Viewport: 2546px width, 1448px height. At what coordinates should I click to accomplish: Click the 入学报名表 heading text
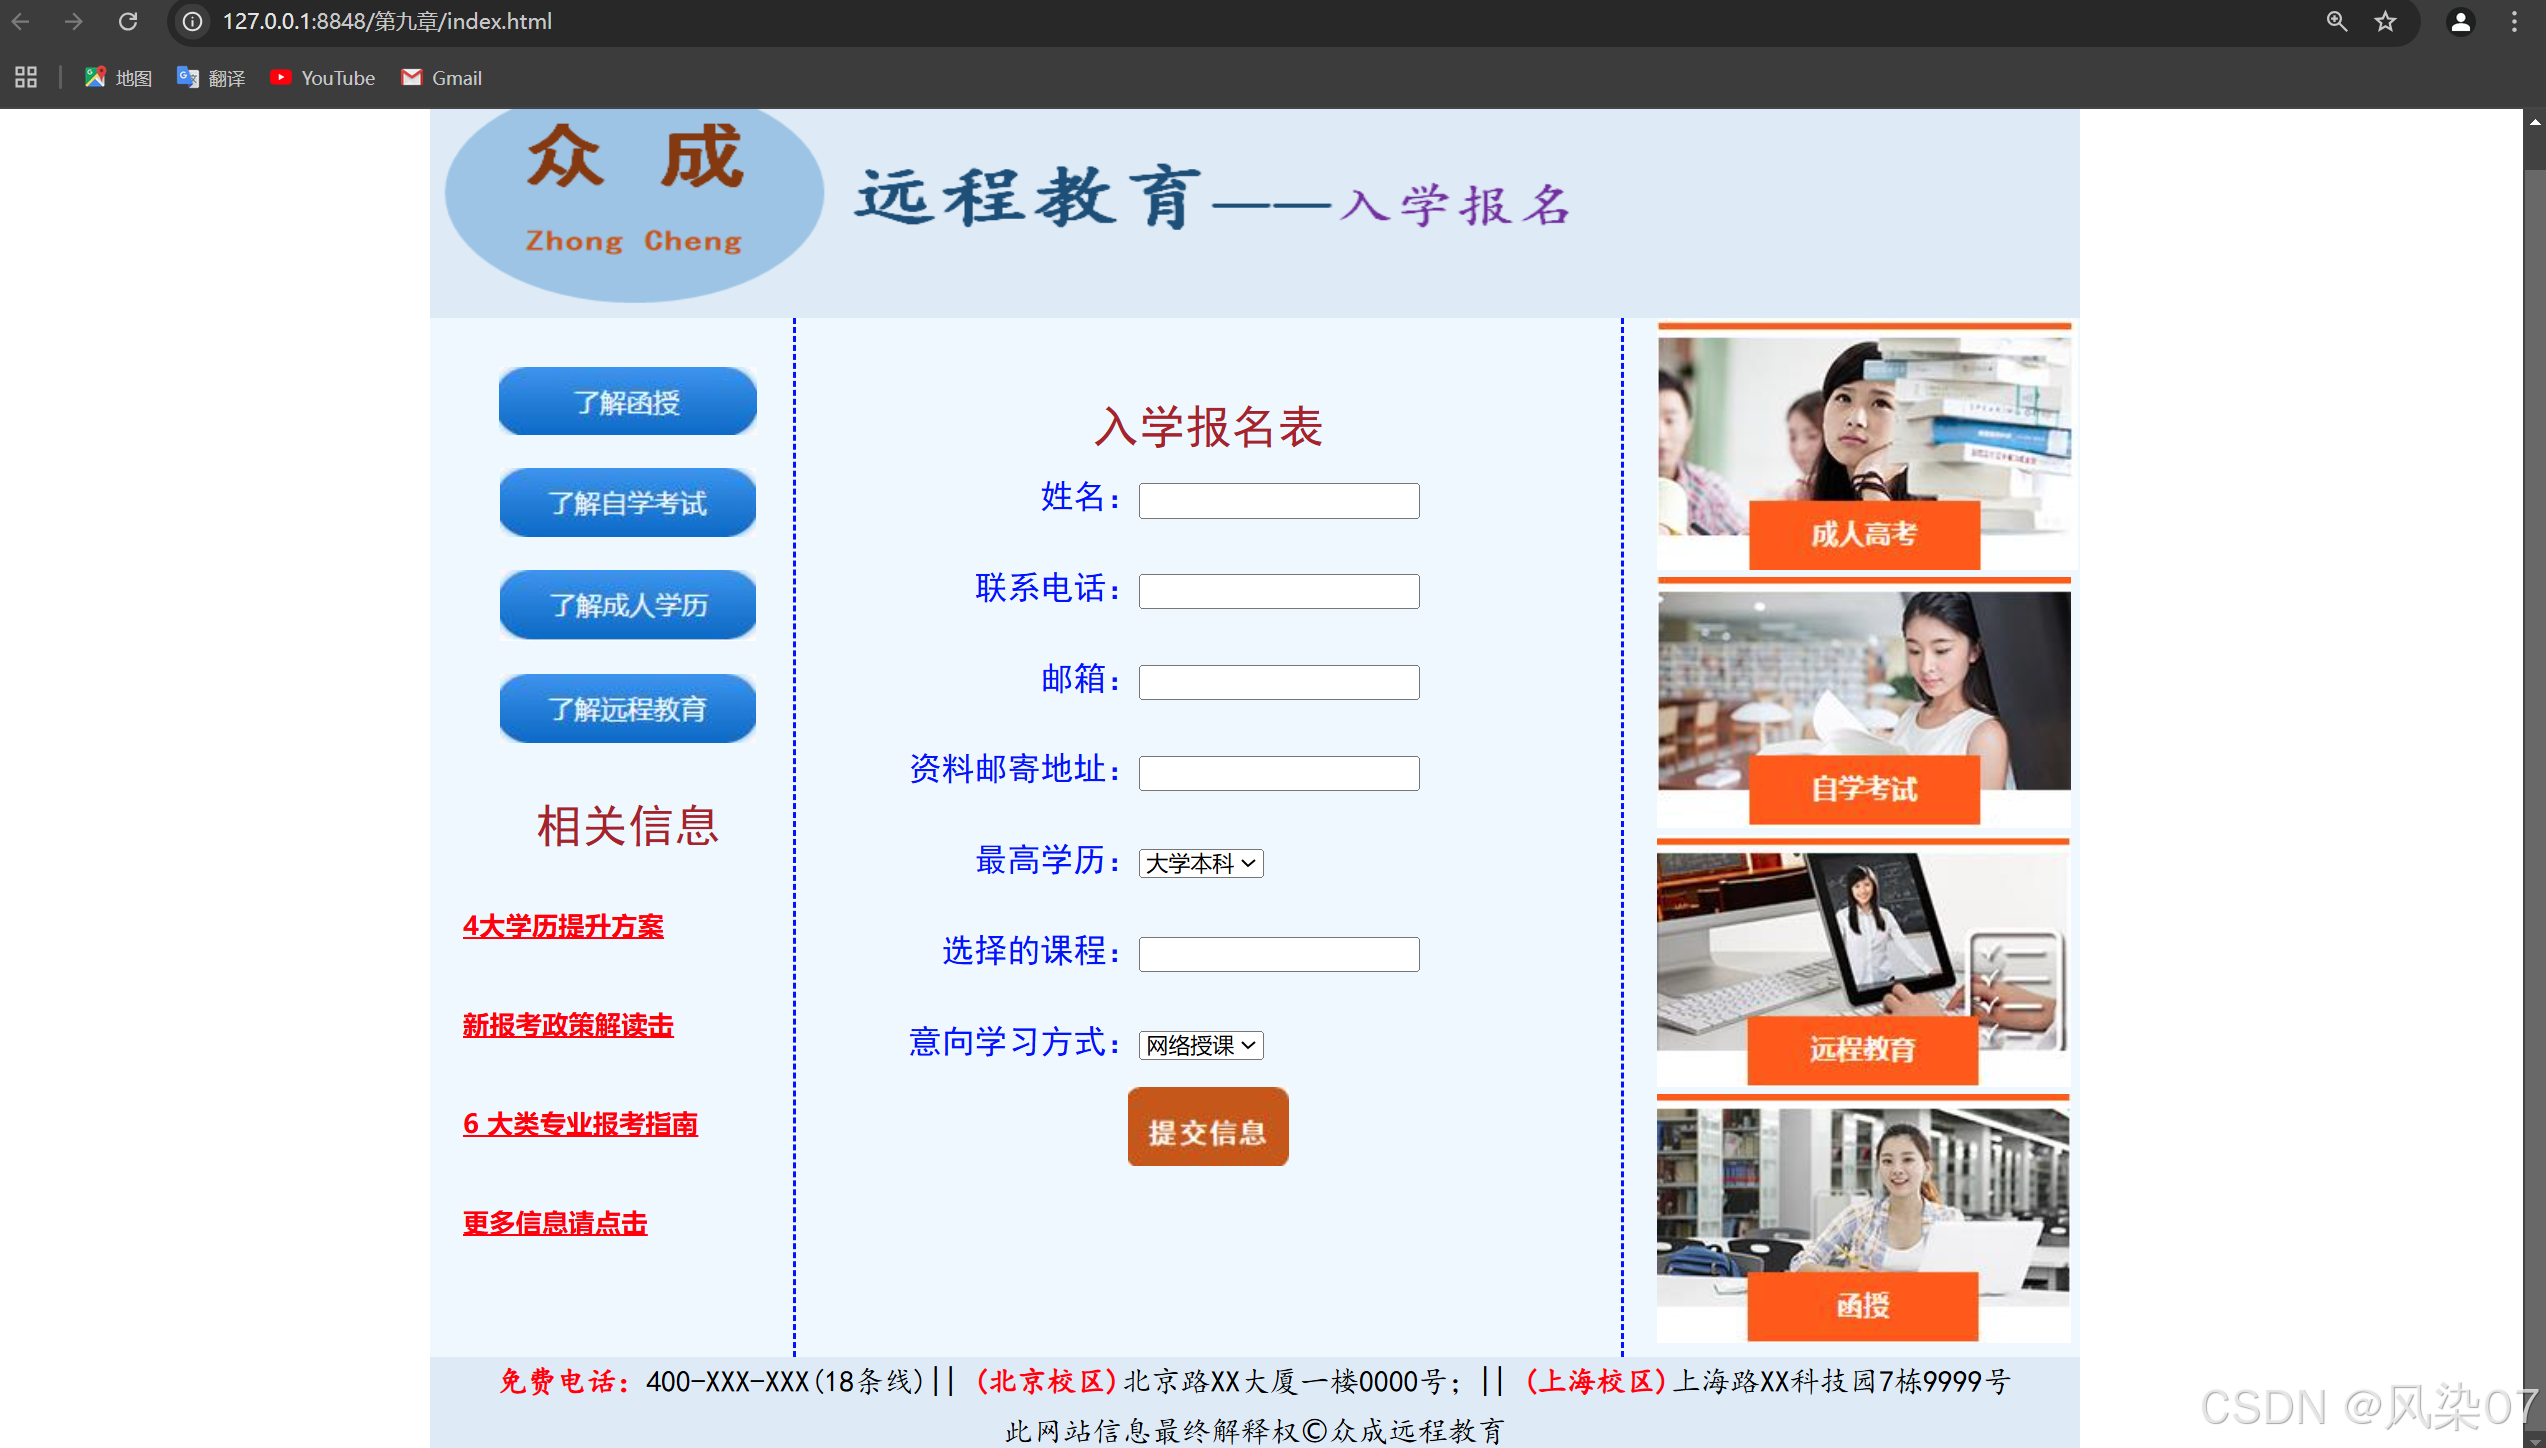[x=1208, y=427]
